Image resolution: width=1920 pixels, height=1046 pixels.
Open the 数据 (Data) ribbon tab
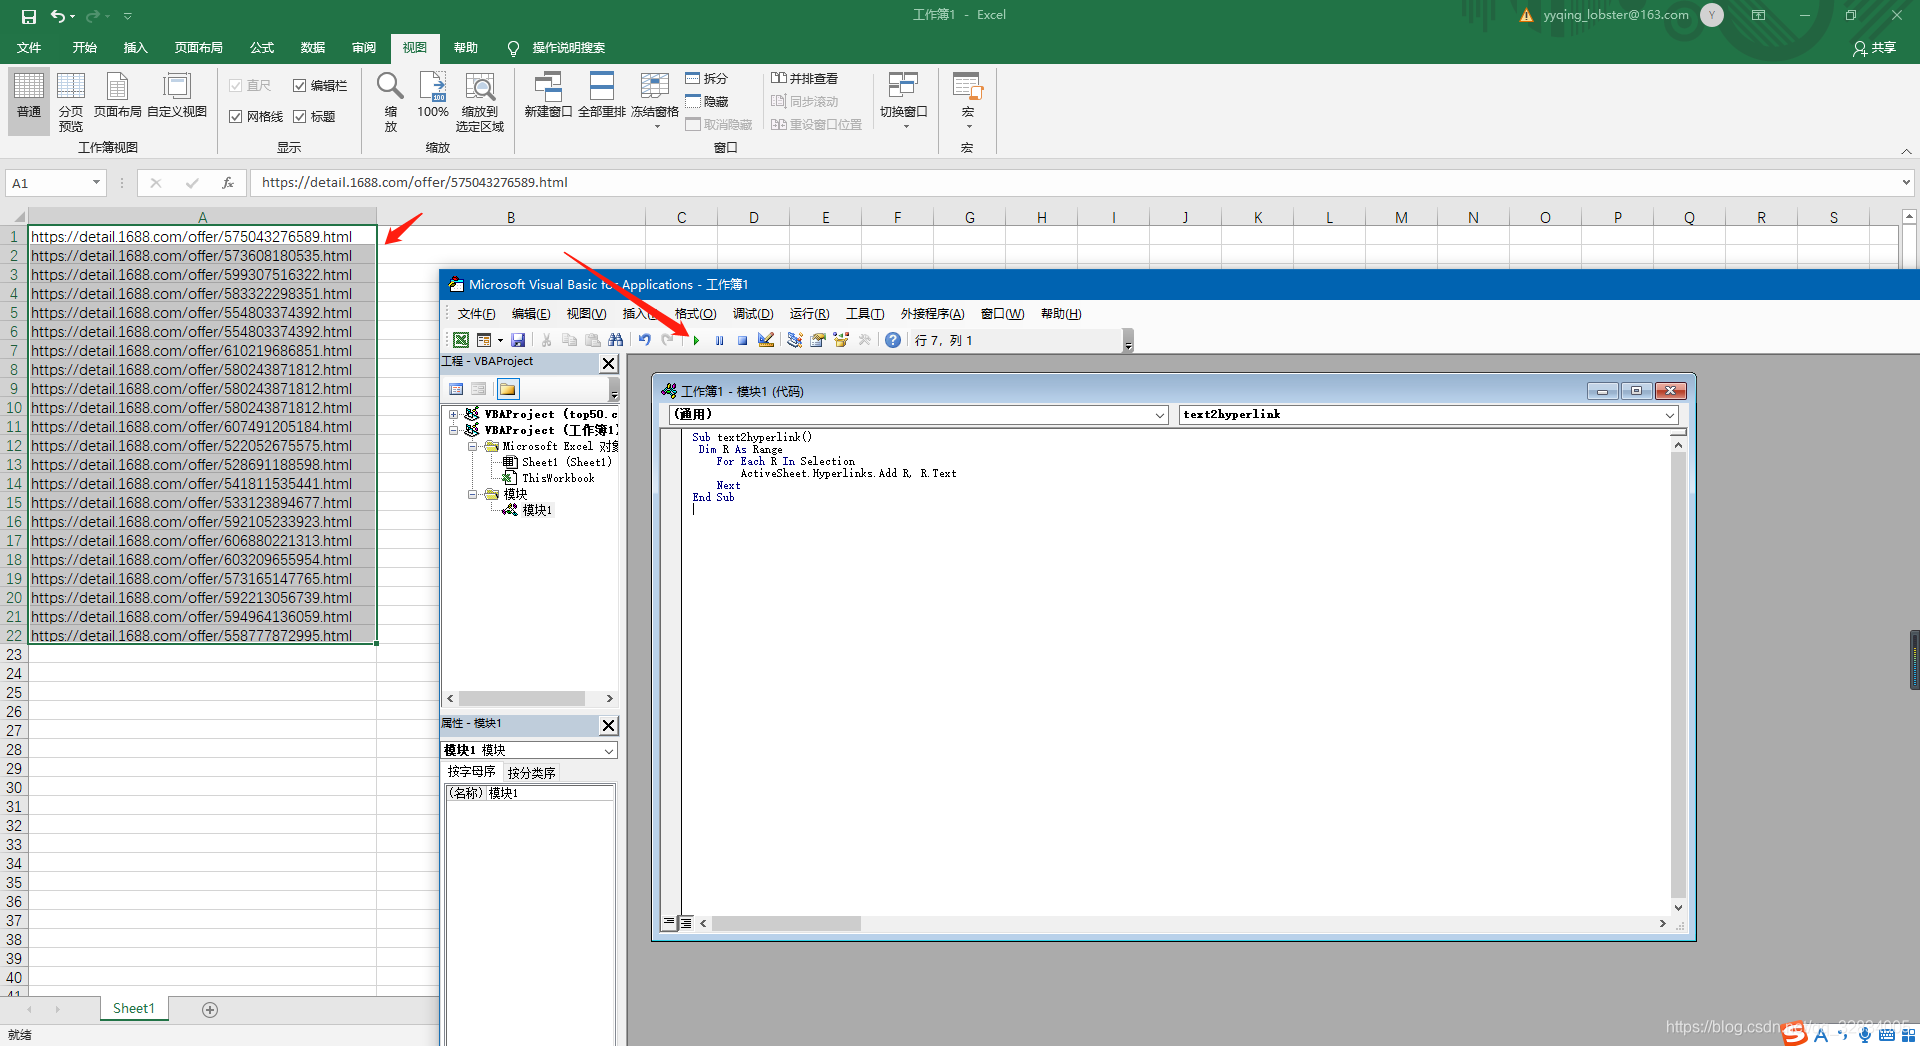click(x=313, y=48)
